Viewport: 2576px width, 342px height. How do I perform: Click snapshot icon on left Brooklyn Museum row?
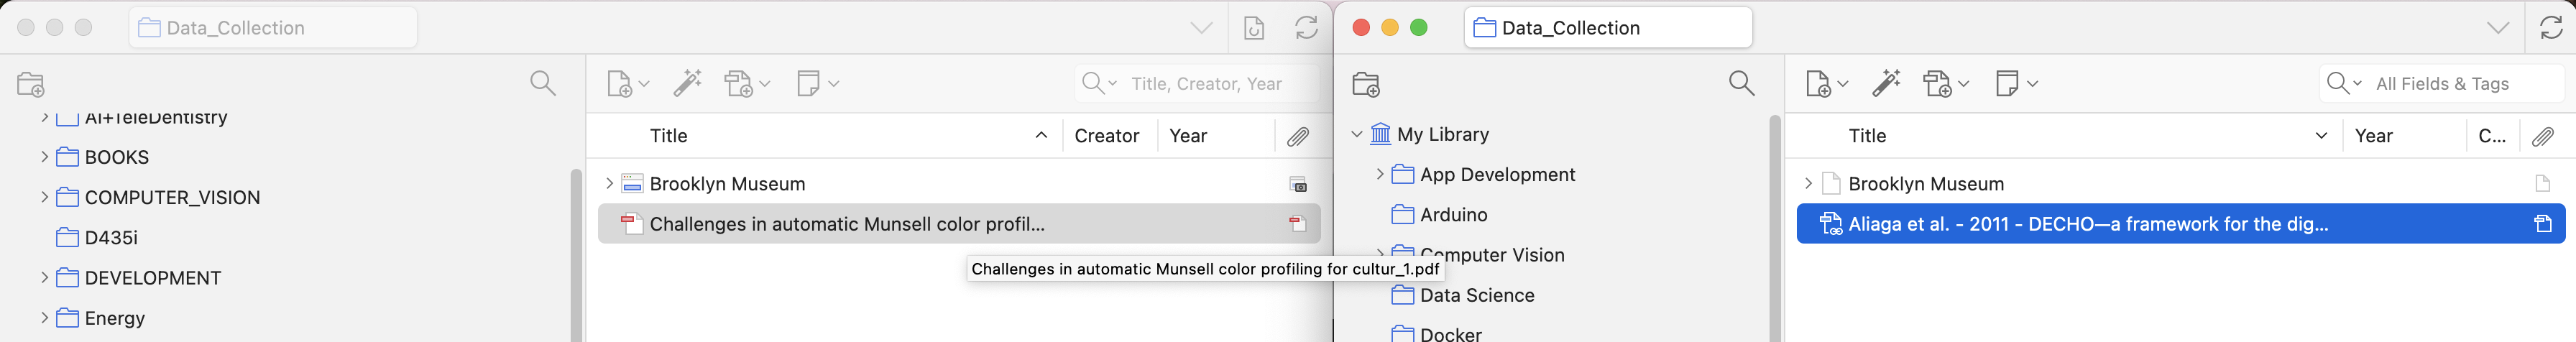(1297, 184)
